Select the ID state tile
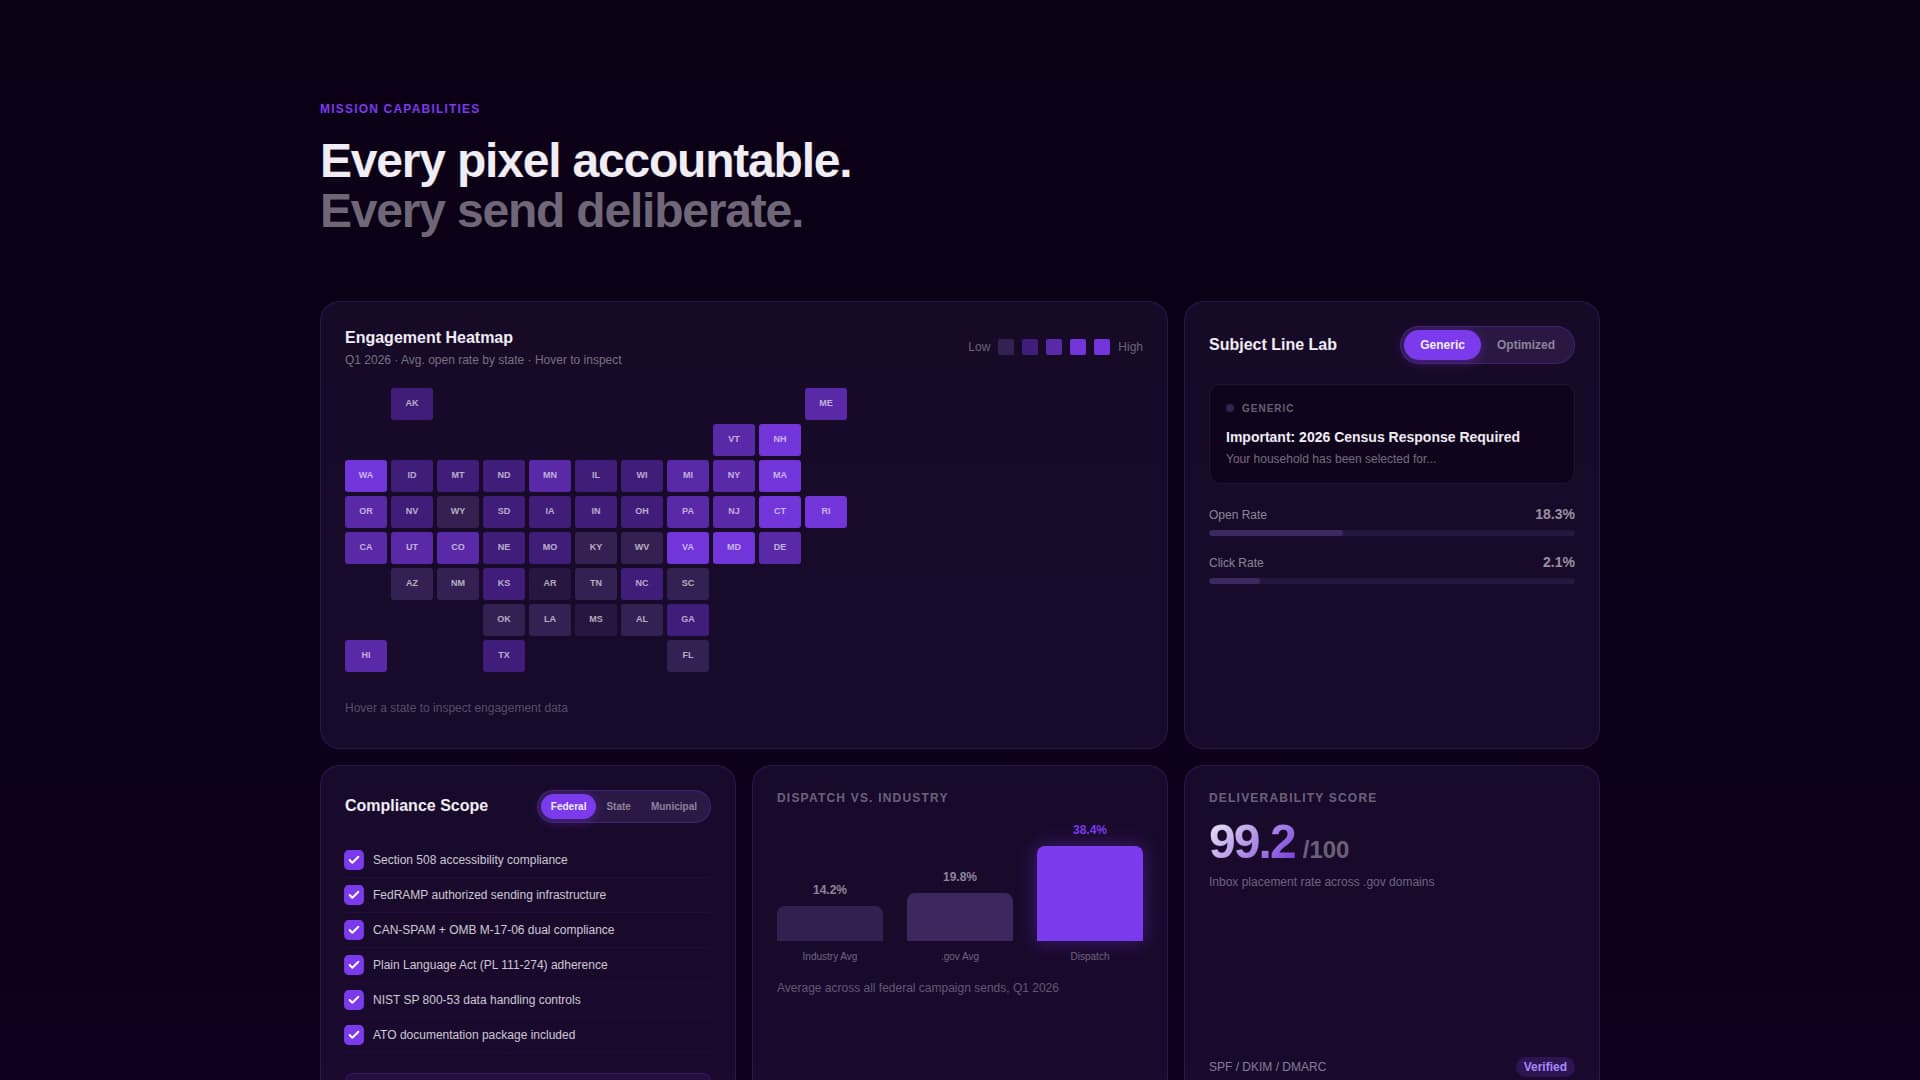The height and width of the screenshot is (1080, 1920). pyautogui.click(x=412, y=476)
